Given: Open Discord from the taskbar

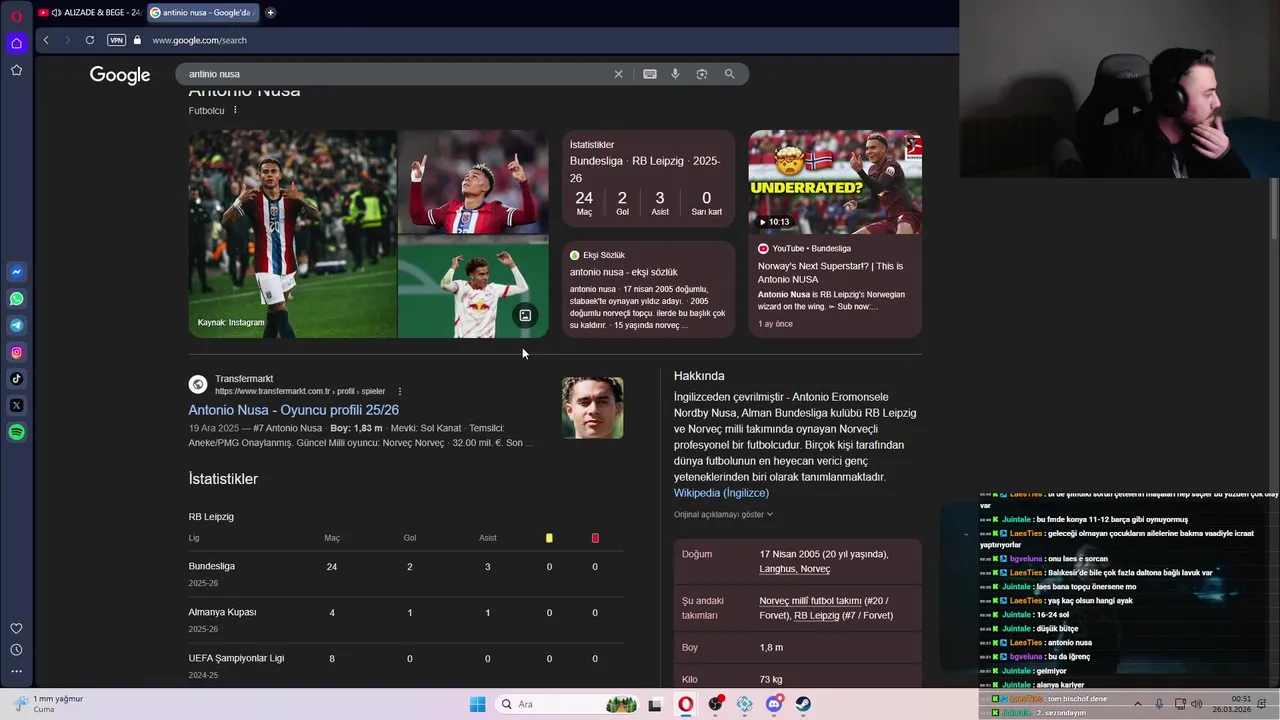Looking at the screenshot, I should click(774, 704).
